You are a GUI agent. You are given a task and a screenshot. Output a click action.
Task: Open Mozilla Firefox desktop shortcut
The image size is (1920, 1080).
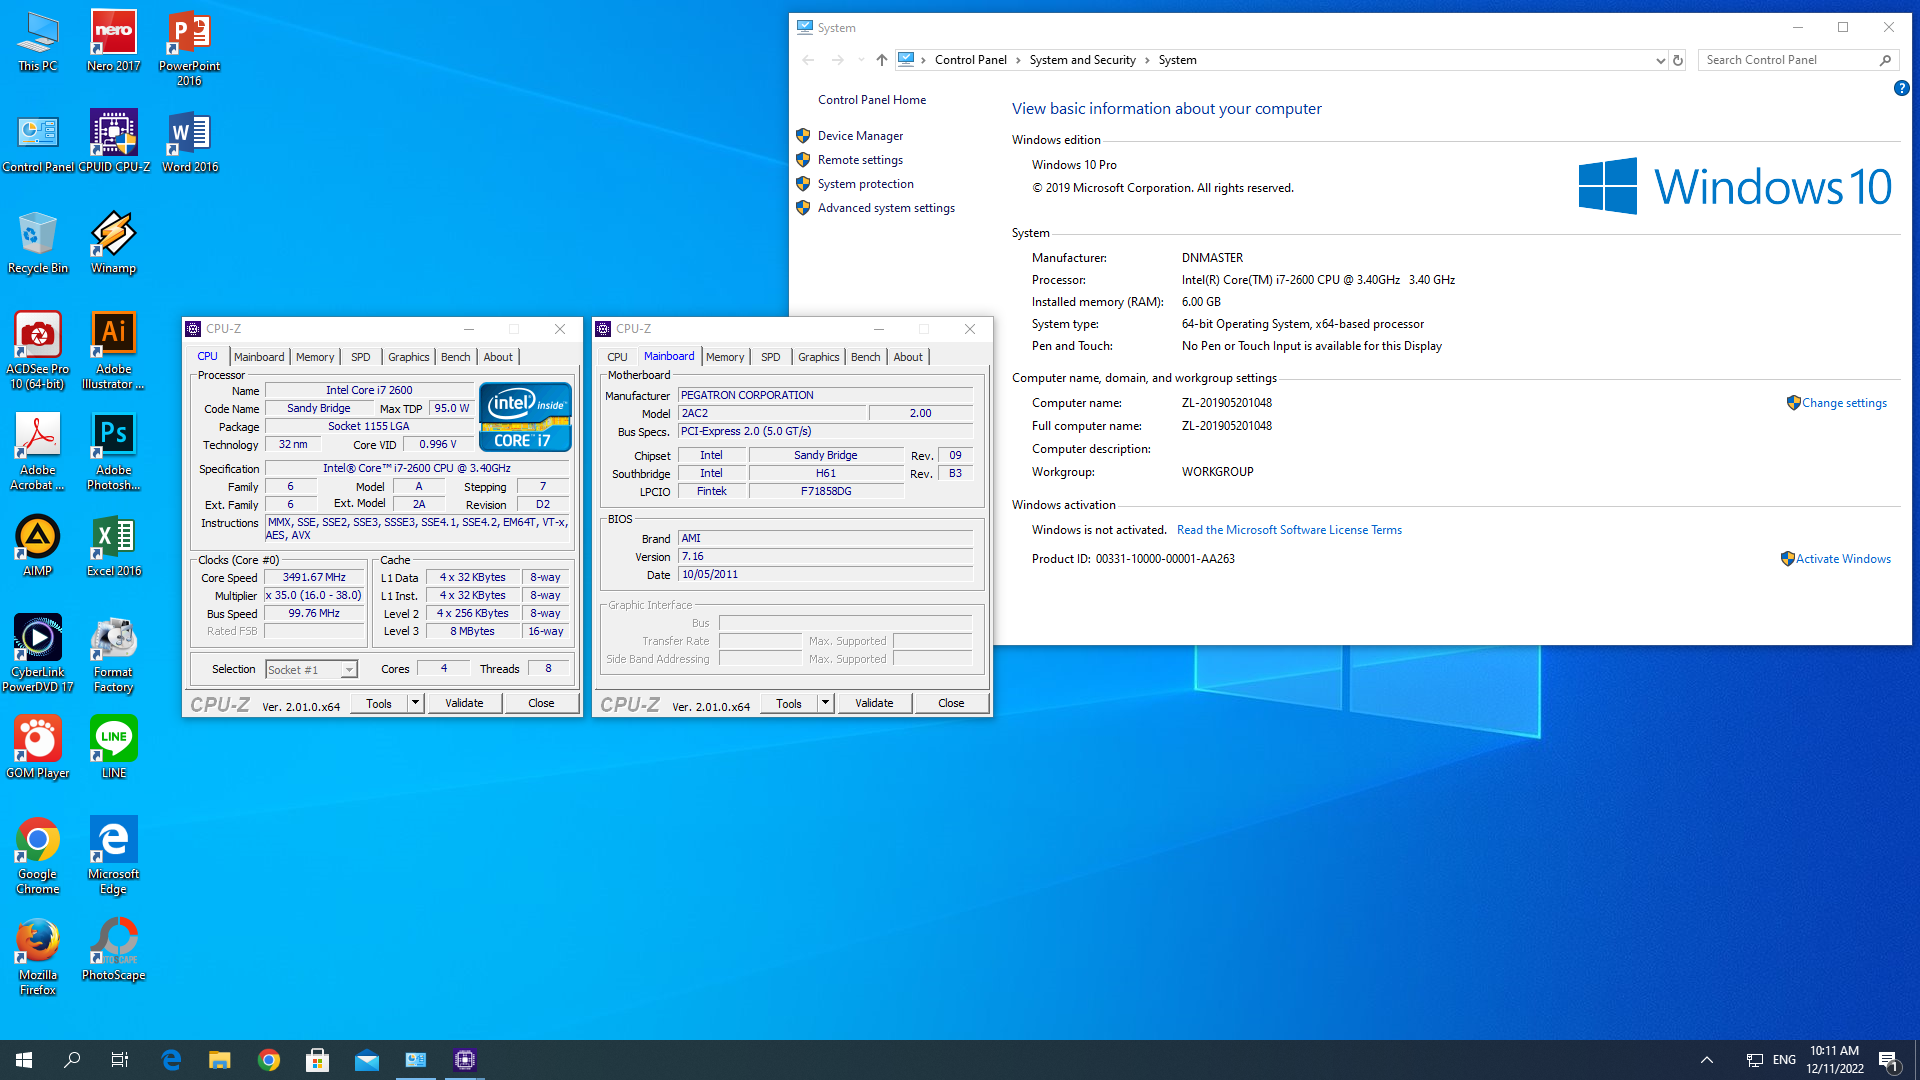click(x=38, y=957)
